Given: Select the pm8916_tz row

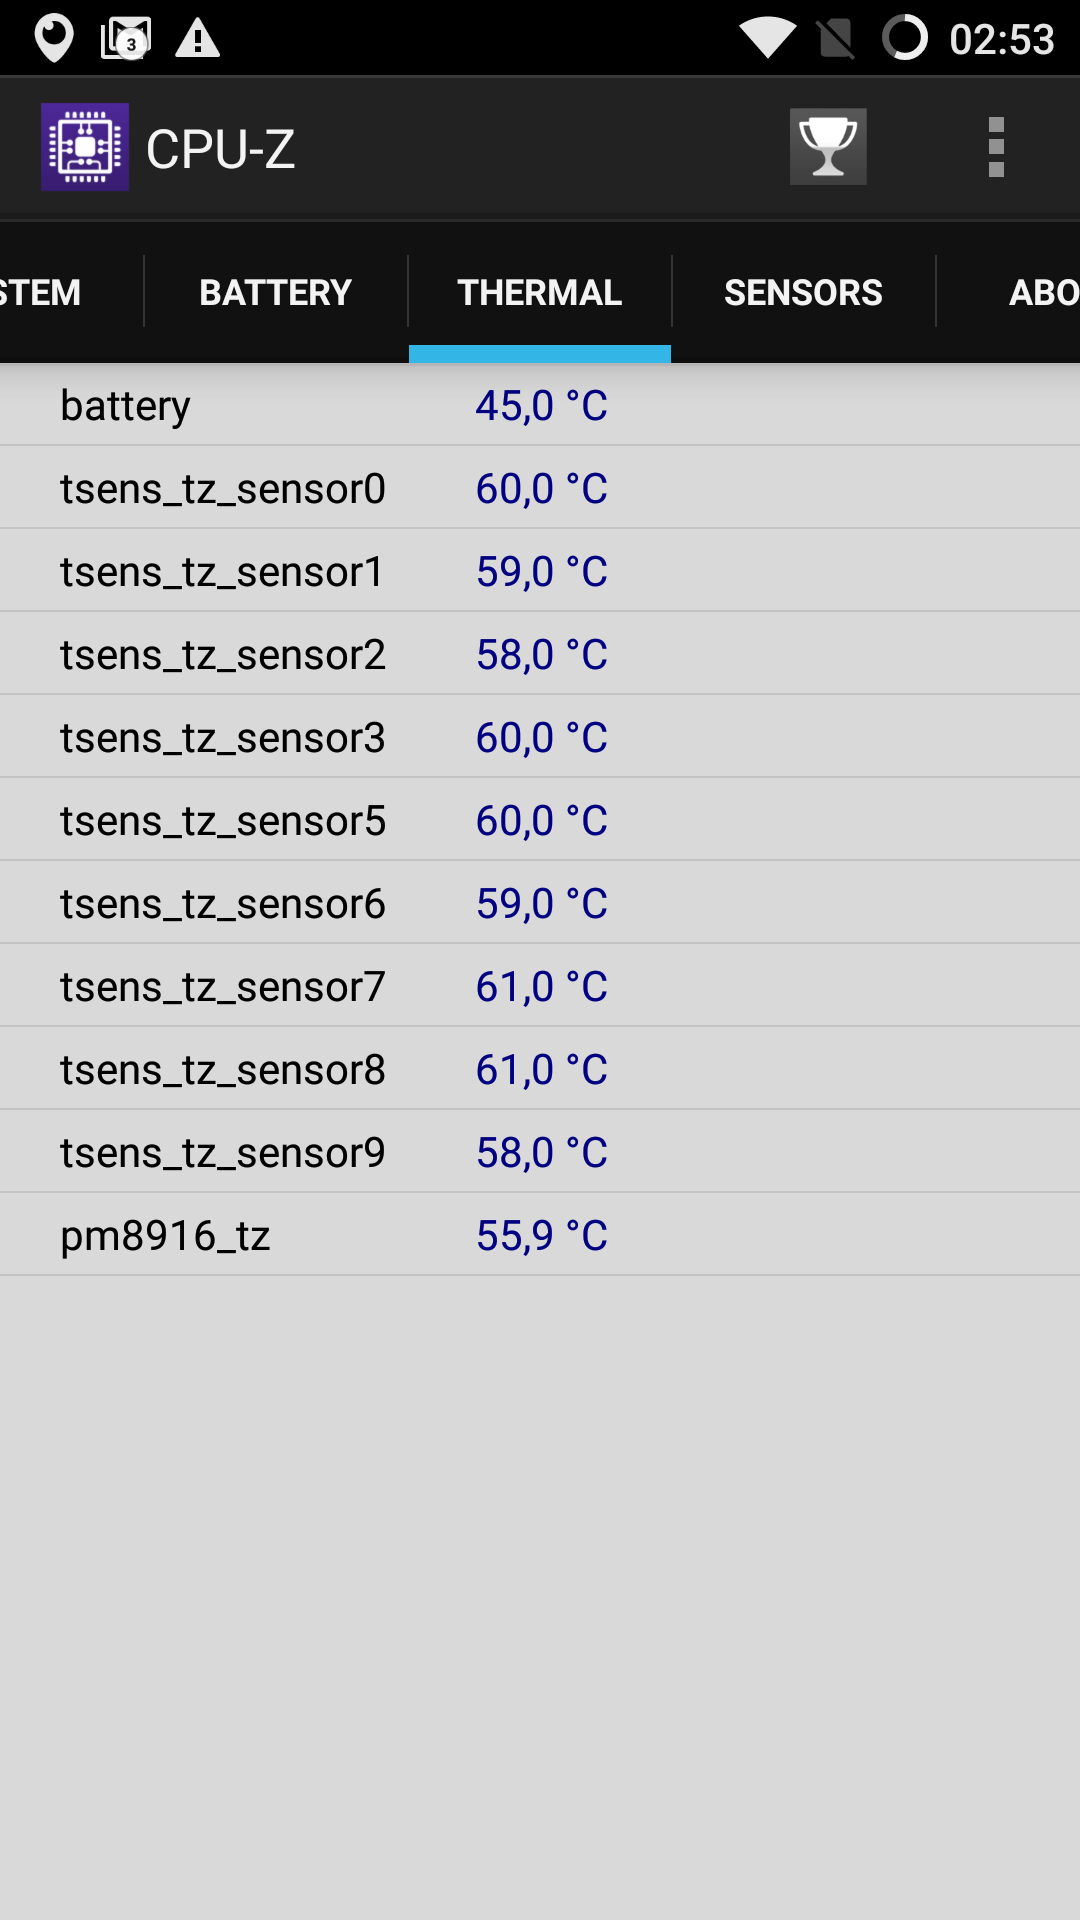Looking at the screenshot, I should click(540, 1235).
